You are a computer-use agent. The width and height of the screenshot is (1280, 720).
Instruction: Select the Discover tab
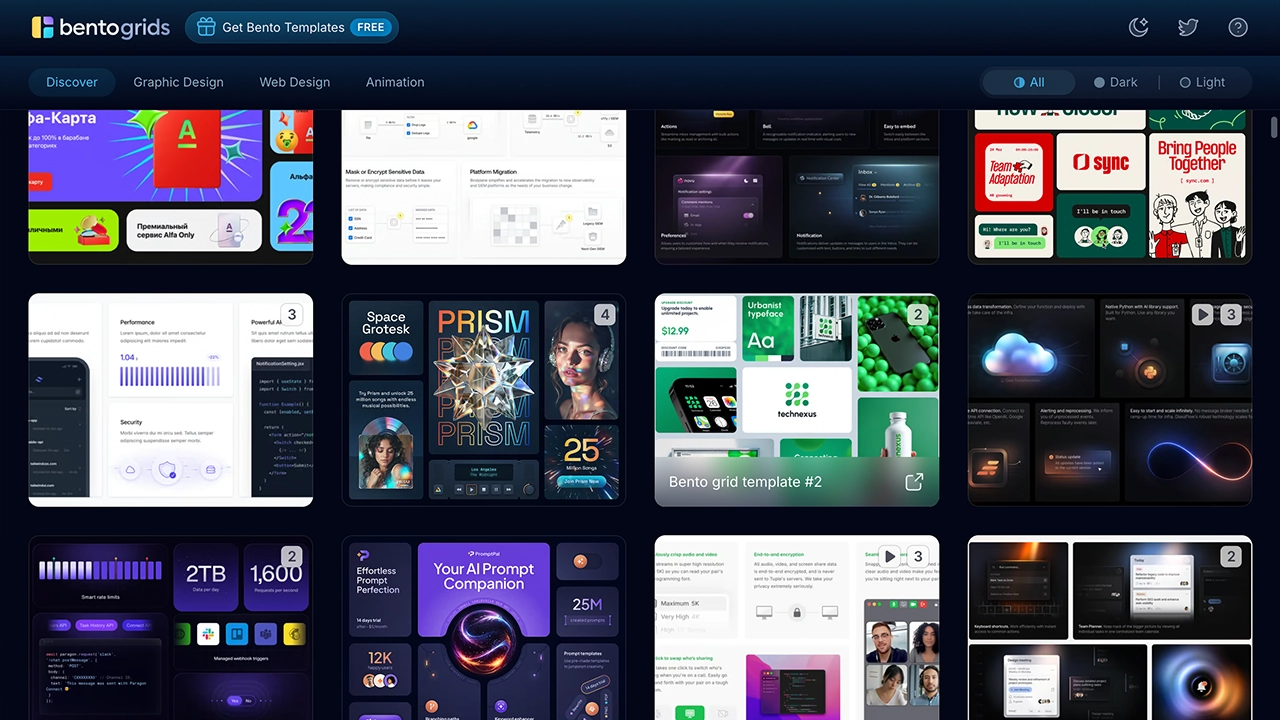point(72,82)
